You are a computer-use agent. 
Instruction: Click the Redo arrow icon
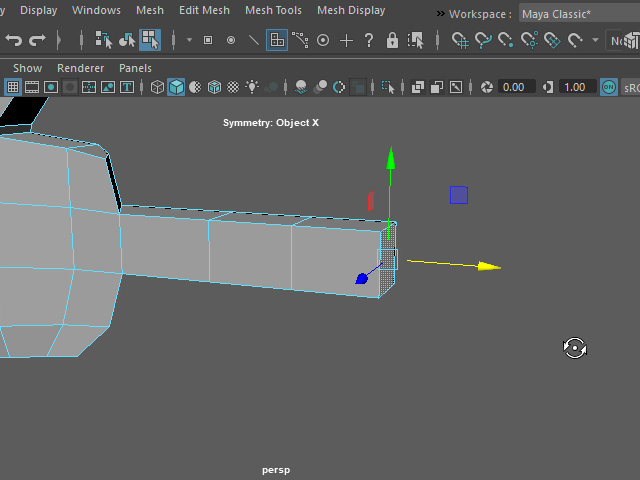(37, 40)
